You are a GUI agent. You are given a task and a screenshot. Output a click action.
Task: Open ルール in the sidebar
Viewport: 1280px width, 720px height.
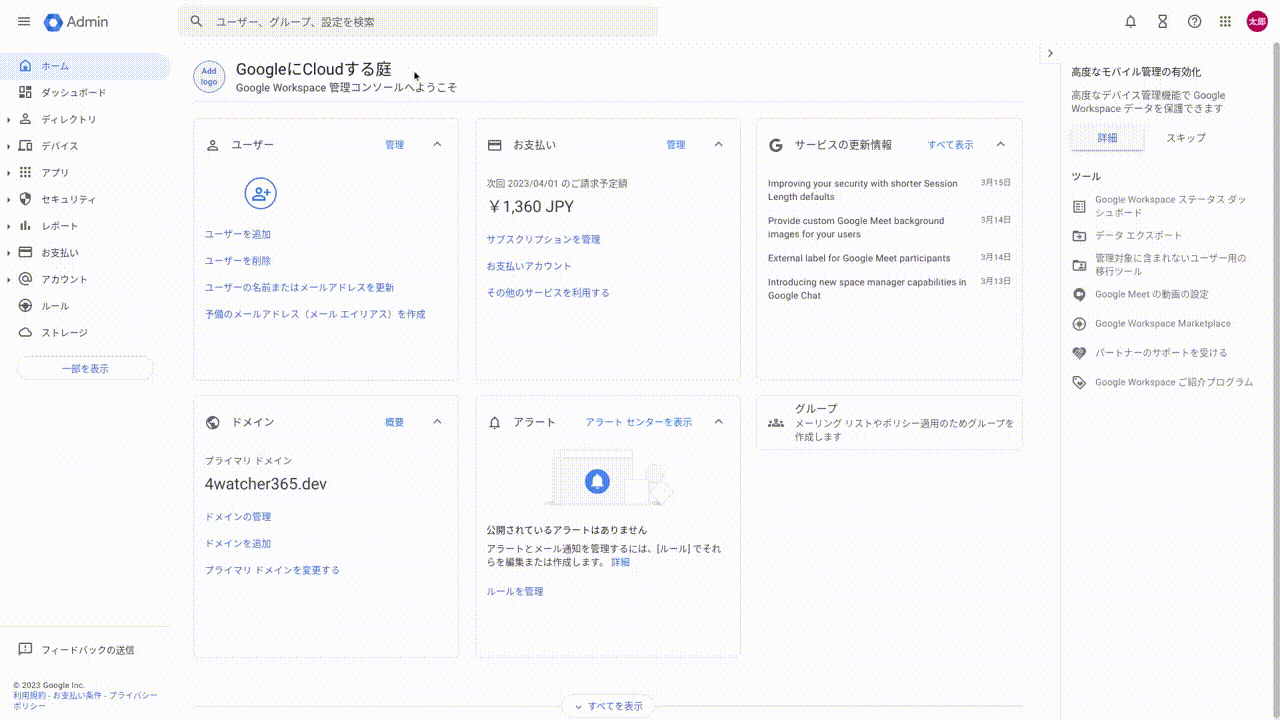(x=86, y=306)
